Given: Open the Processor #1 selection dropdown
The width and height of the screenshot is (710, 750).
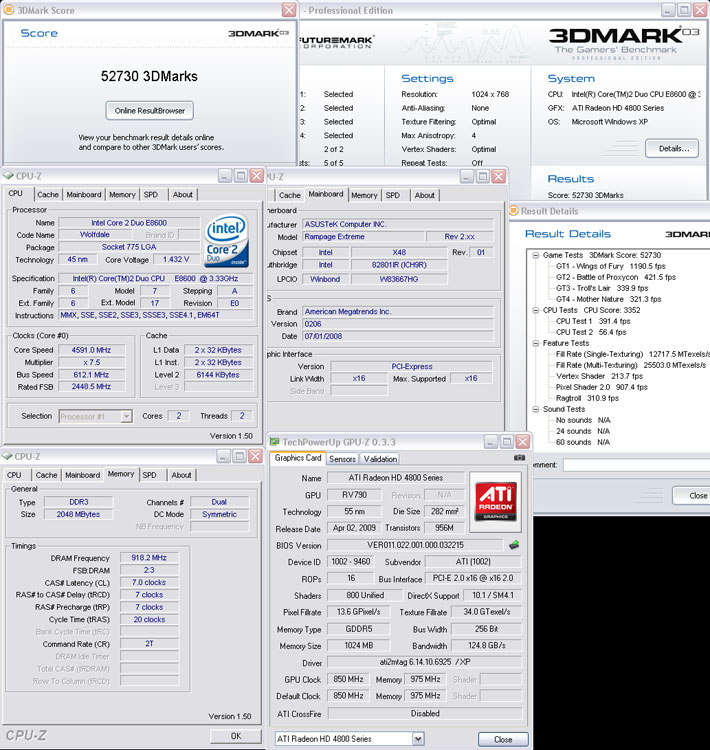Looking at the screenshot, I should point(126,417).
